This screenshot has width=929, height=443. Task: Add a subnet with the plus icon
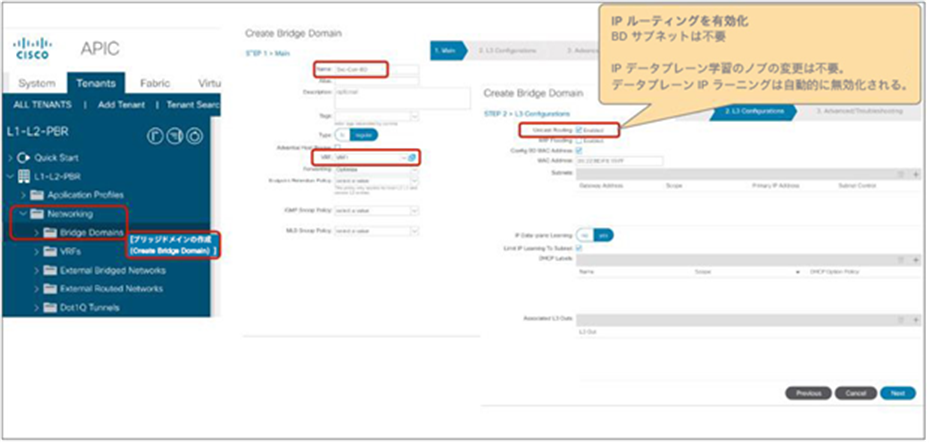click(x=916, y=174)
